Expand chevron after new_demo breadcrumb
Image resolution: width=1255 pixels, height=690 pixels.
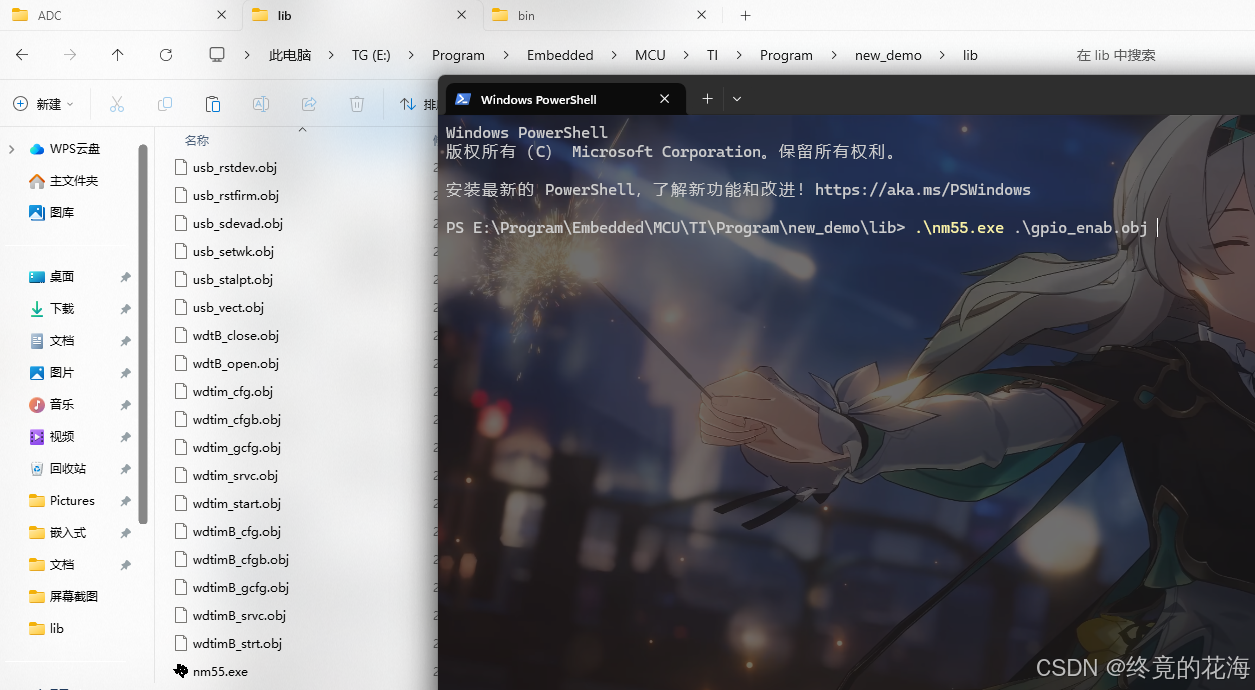(942, 55)
